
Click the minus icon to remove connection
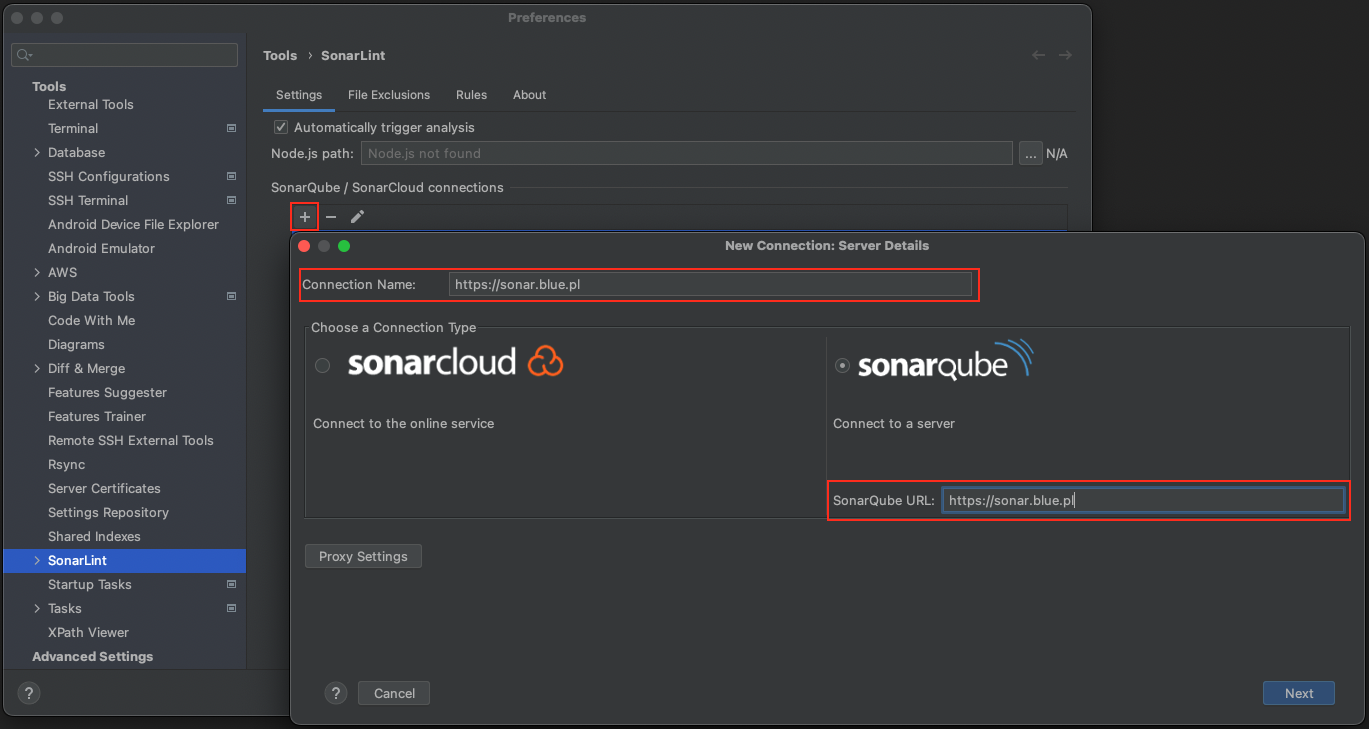click(x=331, y=217)
